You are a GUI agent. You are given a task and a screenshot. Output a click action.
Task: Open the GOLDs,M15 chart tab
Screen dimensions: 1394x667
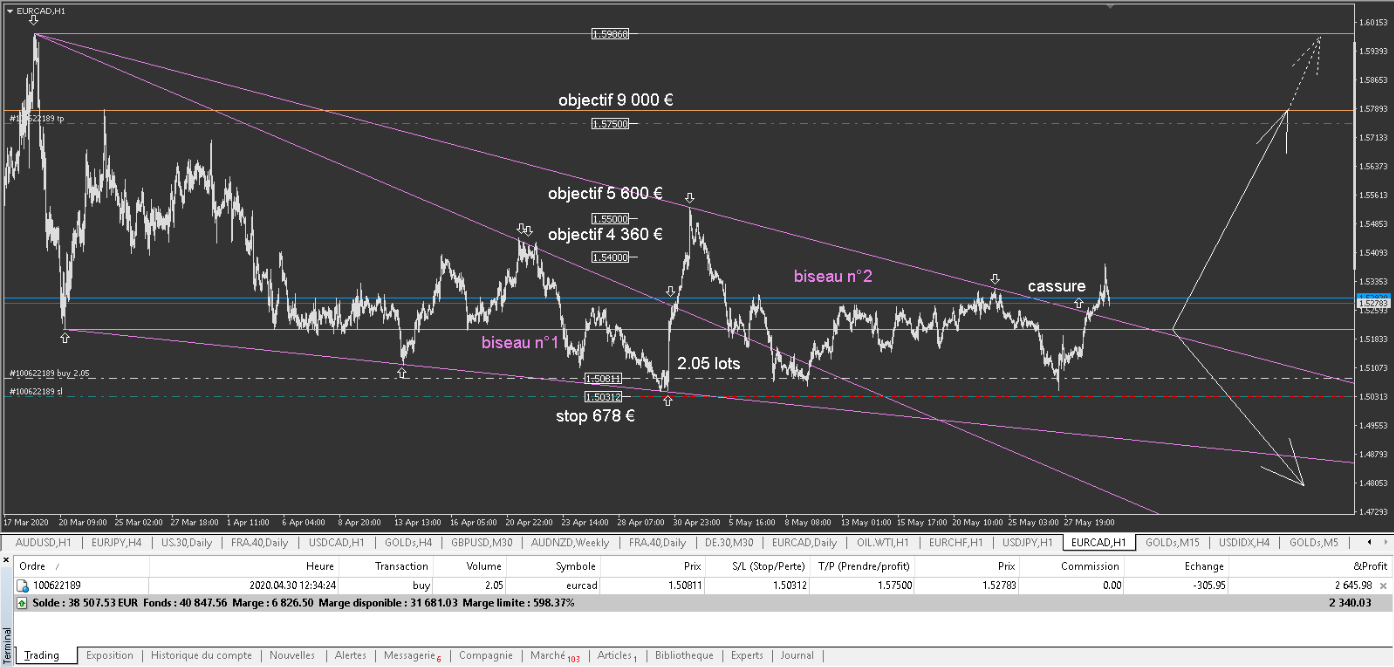tap(1173, 542)
